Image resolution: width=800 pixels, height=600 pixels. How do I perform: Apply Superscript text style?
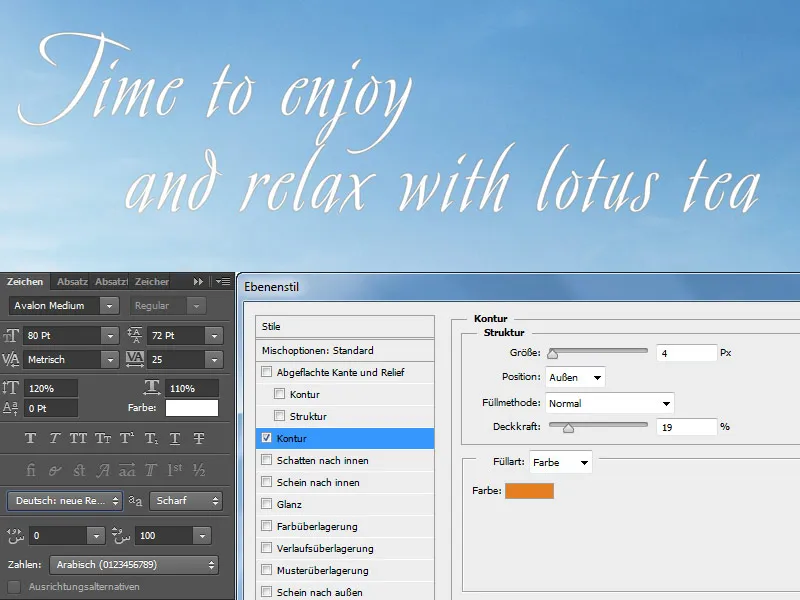pos(127,438)
